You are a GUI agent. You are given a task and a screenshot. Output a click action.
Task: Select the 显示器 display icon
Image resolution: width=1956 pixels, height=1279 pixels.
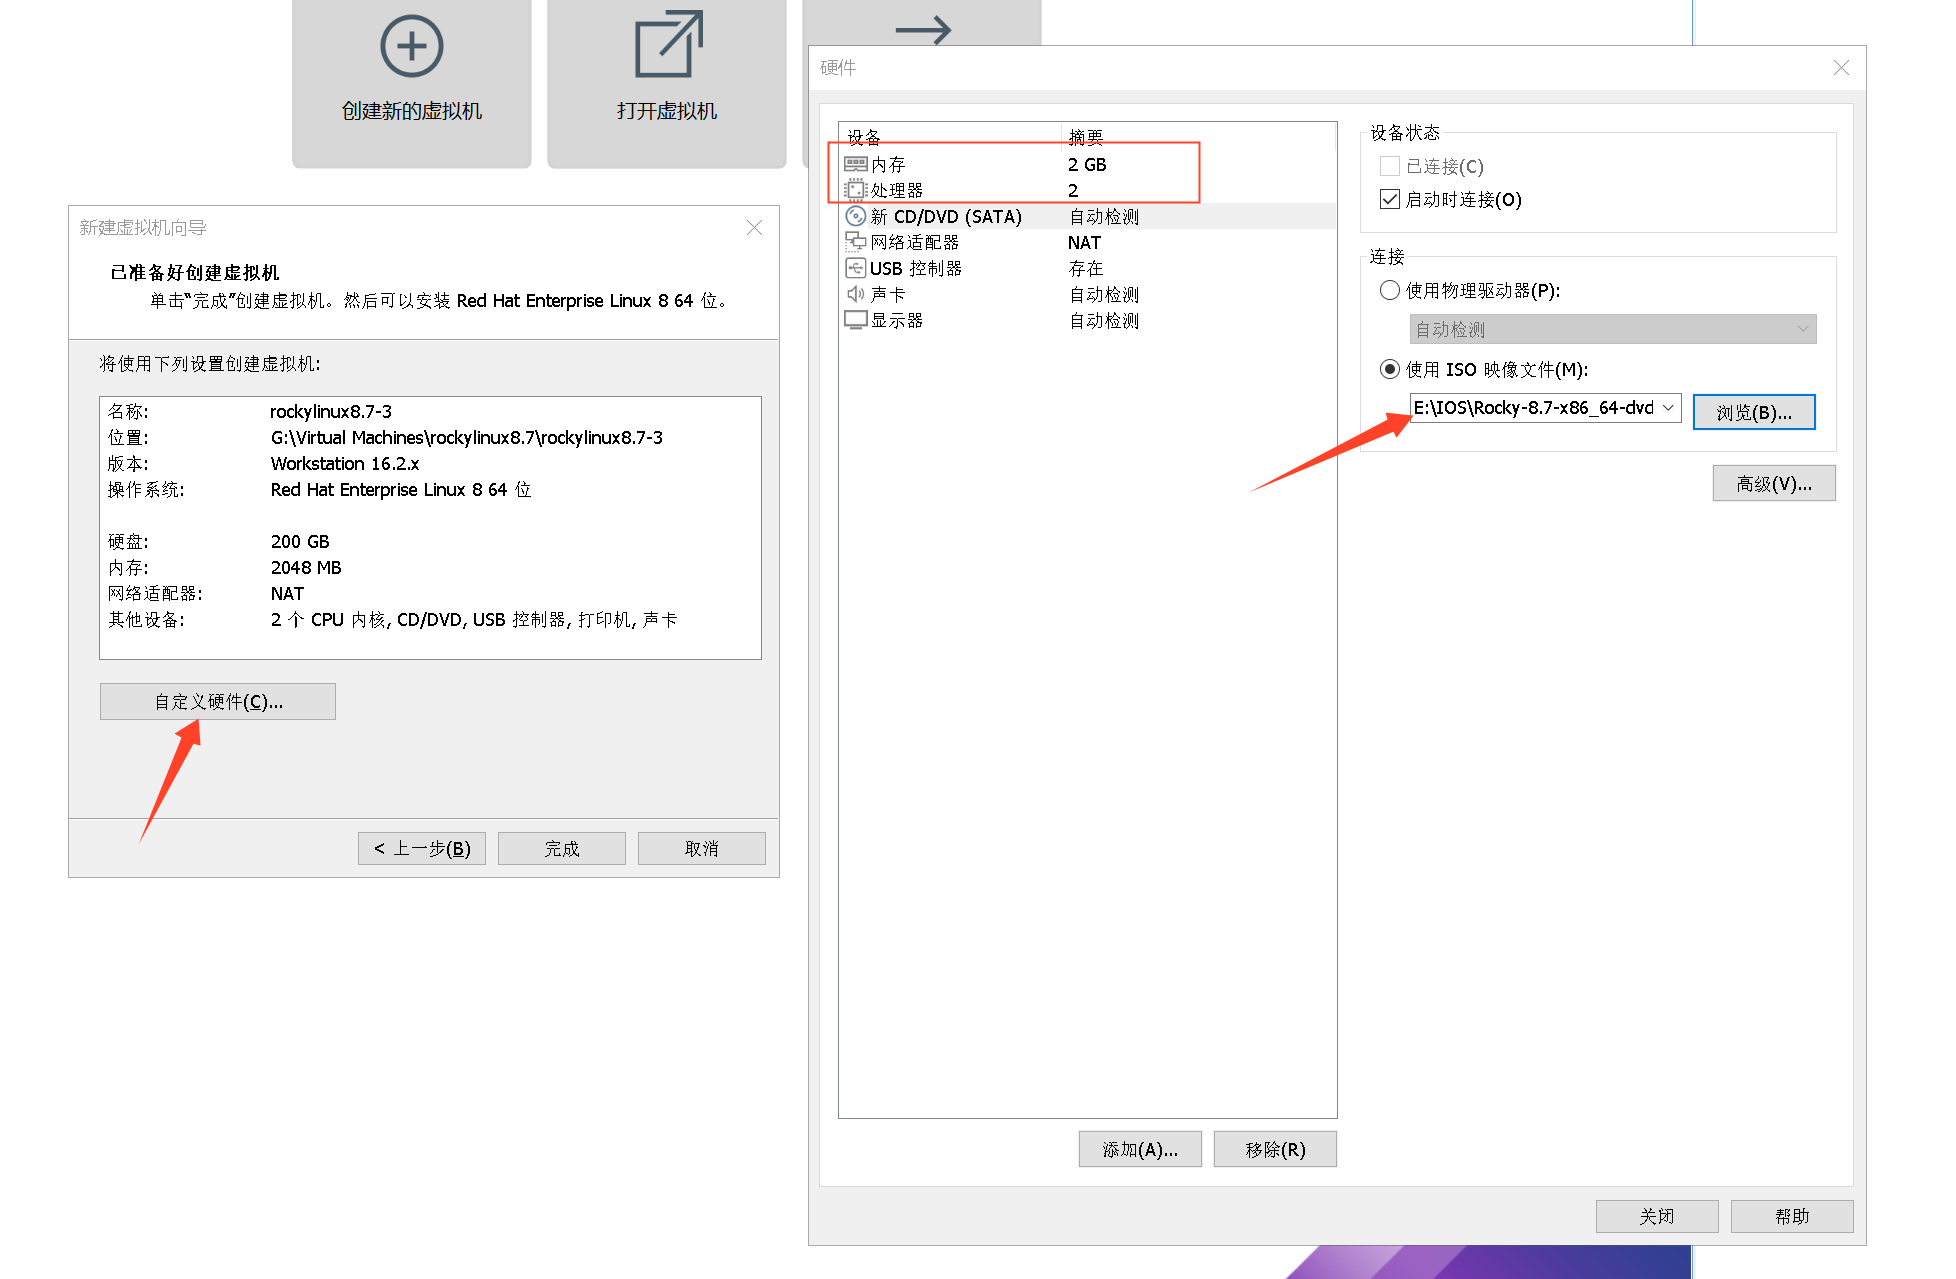pos(855,320)
